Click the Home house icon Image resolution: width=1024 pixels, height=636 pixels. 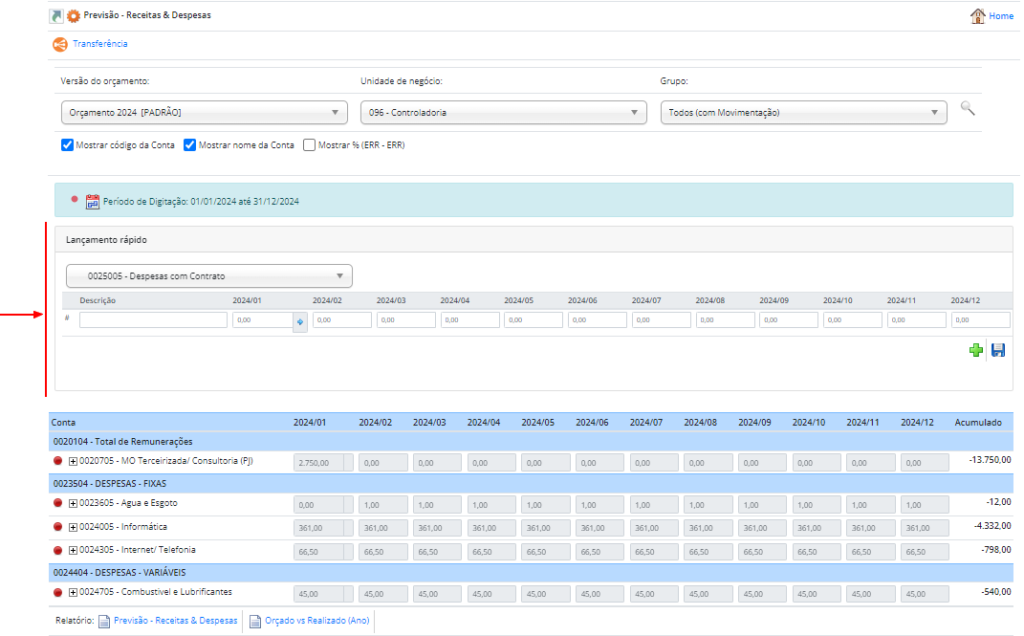(978, 16)
